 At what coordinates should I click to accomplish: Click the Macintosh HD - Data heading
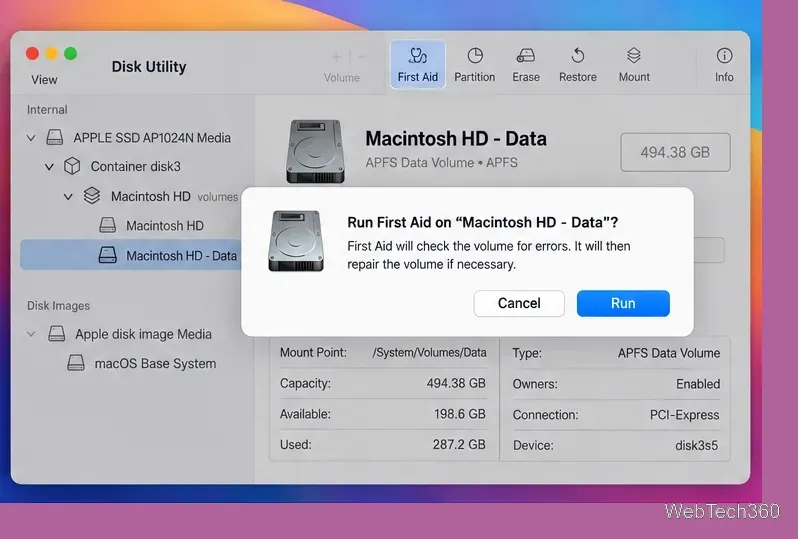point(456,138)
